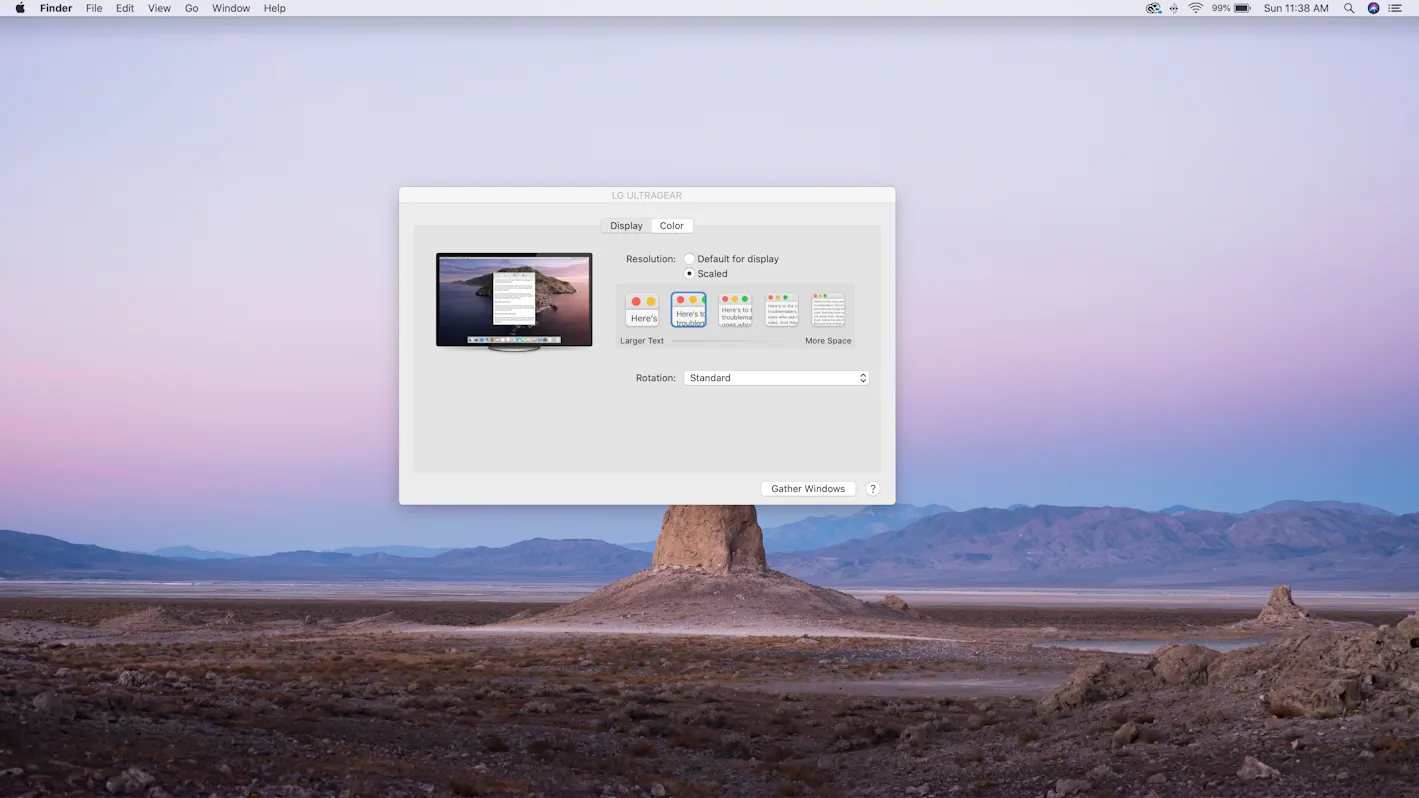The width and height of the screenshot is (1419, 798).
Task: Open the Finder menu
Action: (56, 8)
